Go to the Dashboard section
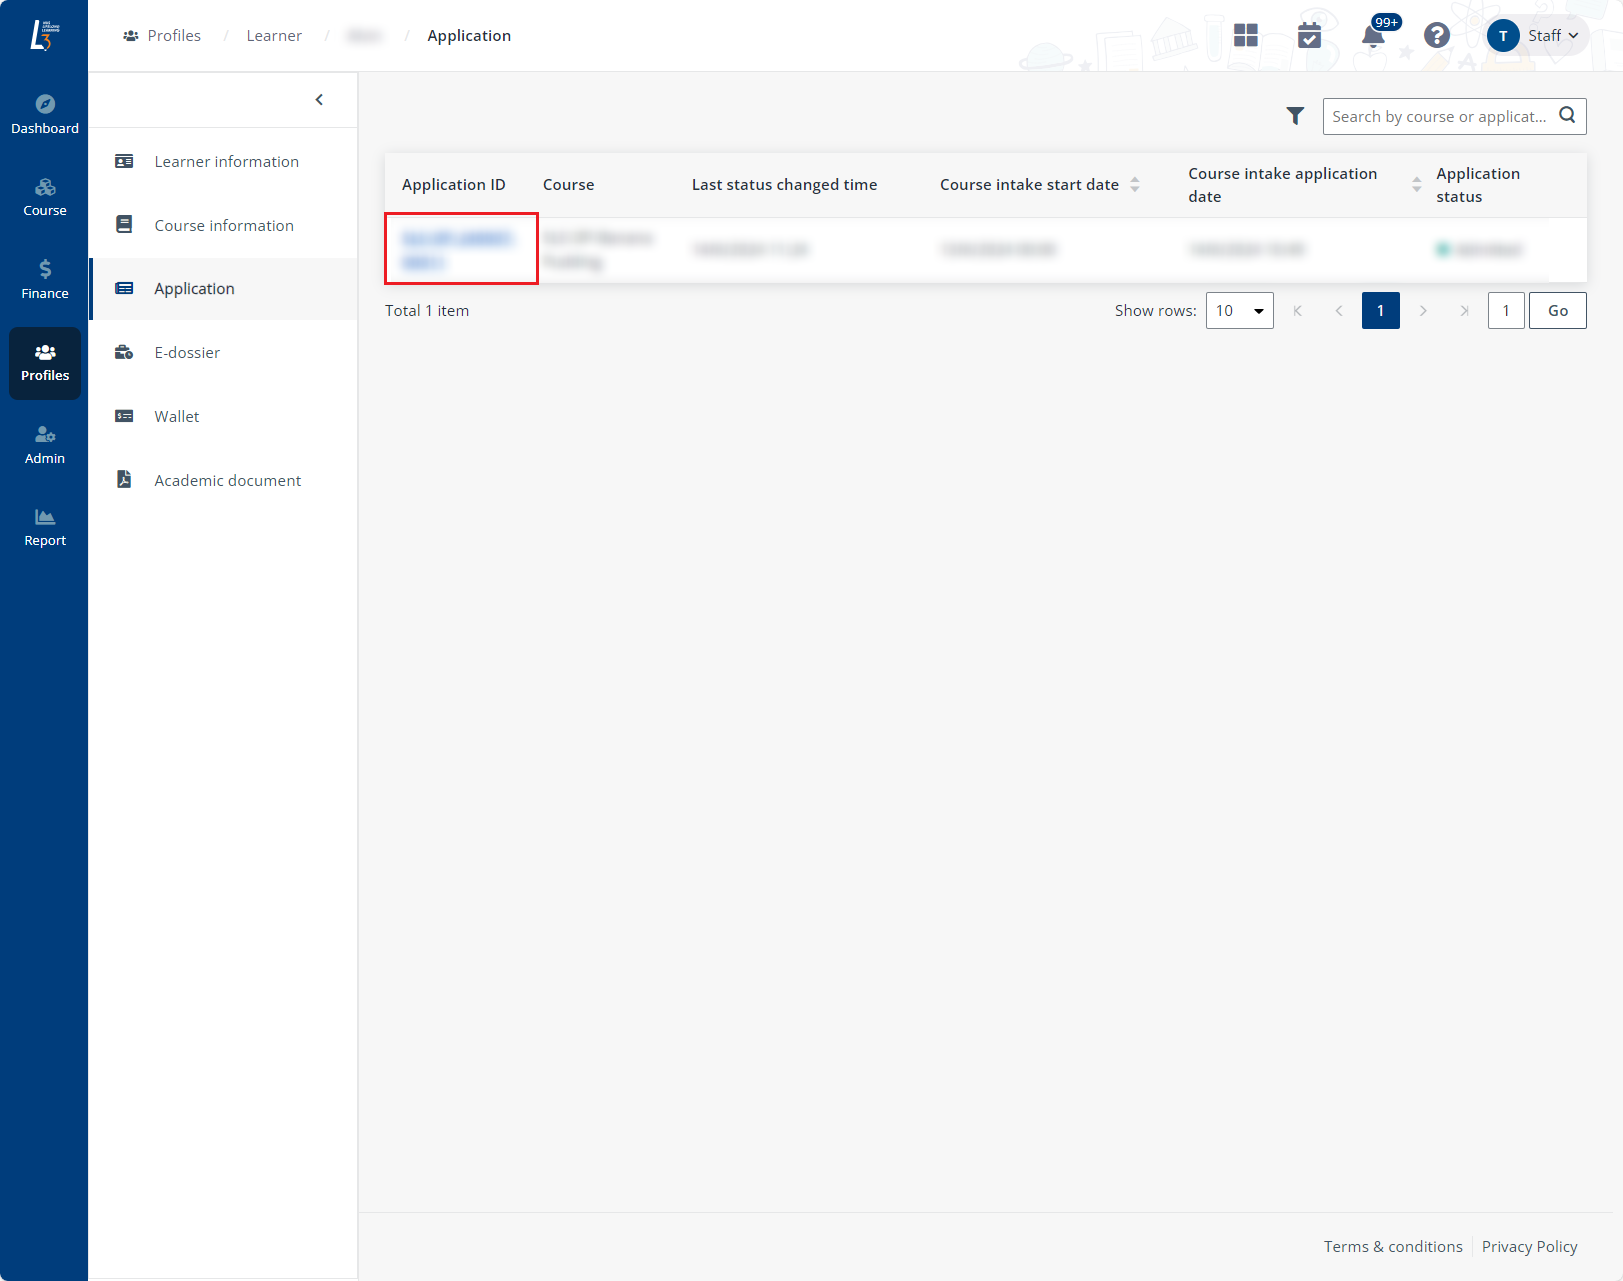This screenshot has width=1623, height=1281. point(44,111)
